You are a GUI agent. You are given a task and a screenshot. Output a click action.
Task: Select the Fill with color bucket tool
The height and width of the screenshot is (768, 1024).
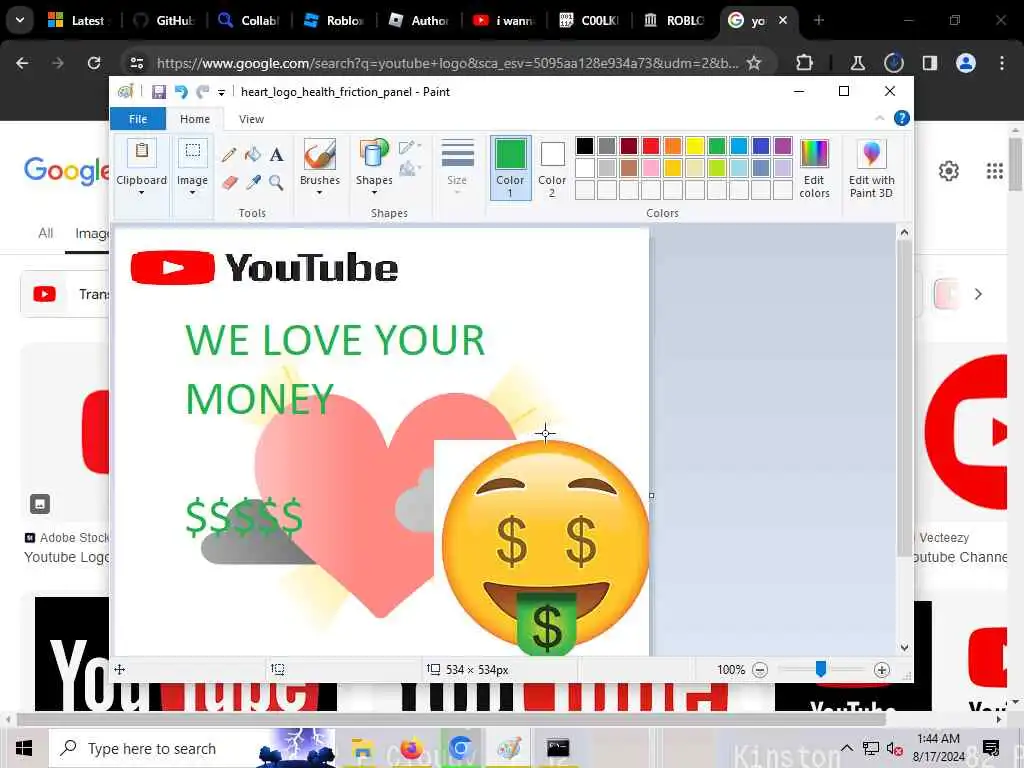click(x=253, y=155)
